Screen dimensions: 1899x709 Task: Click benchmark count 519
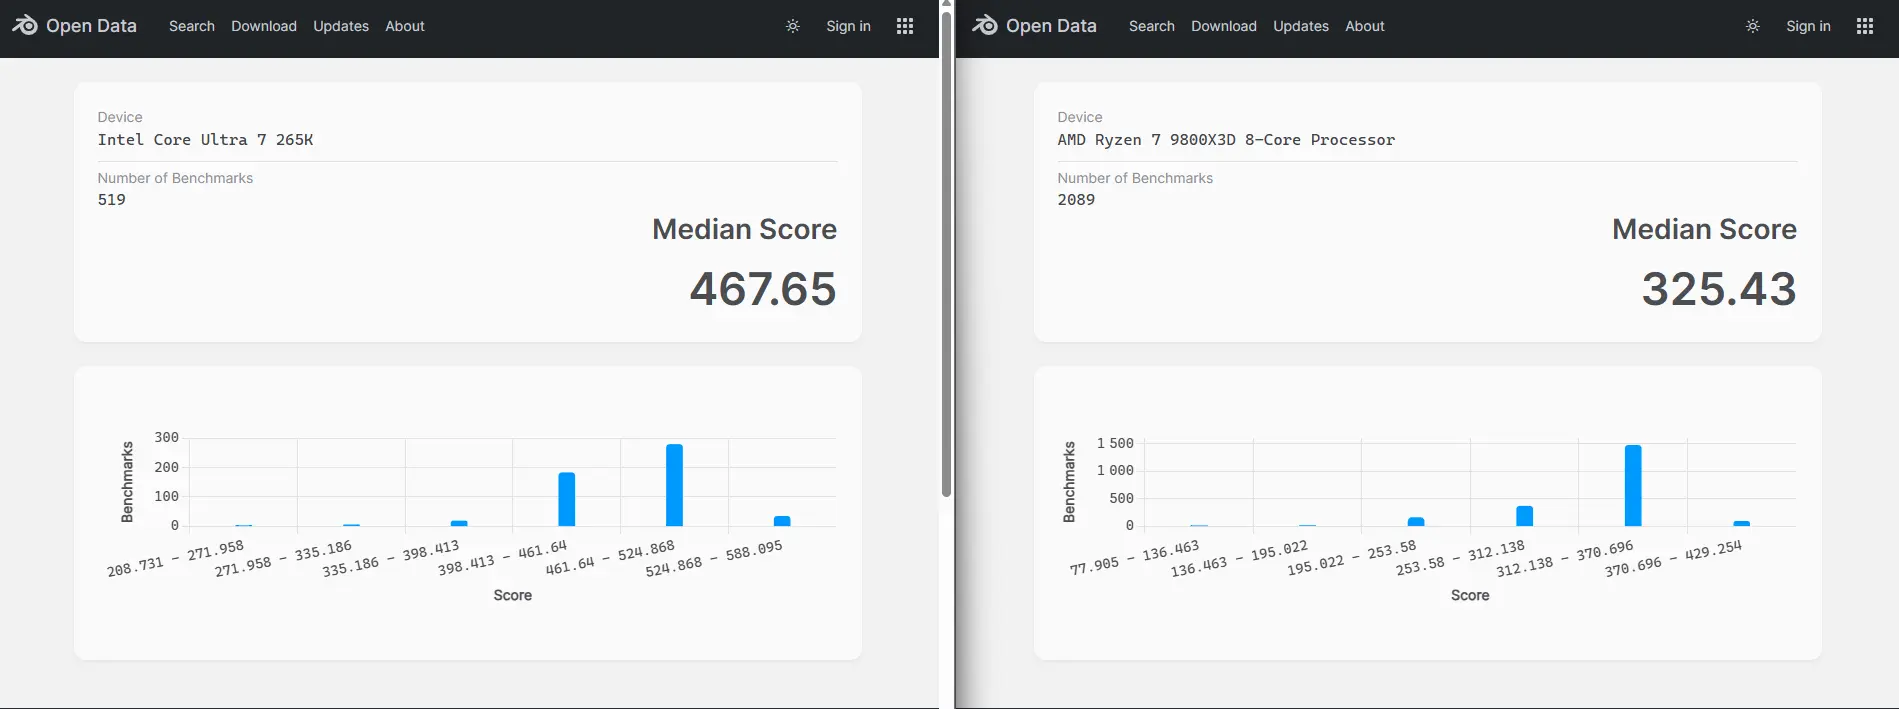coord(112,200)
